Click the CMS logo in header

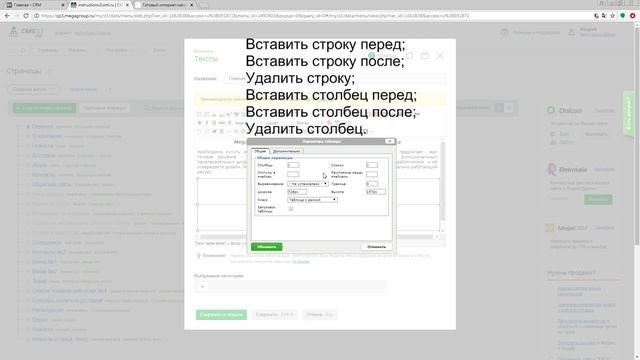(26, 32)
